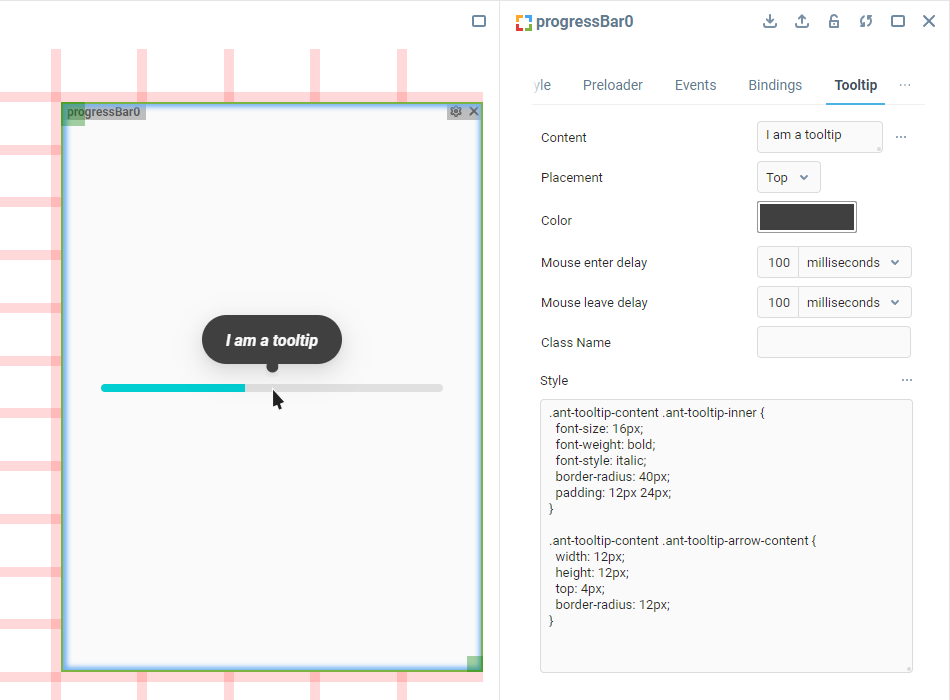Viewport: 950px width, 700px height.
Task: Open the progressBar0 widget gear settings
Action: 456,112
